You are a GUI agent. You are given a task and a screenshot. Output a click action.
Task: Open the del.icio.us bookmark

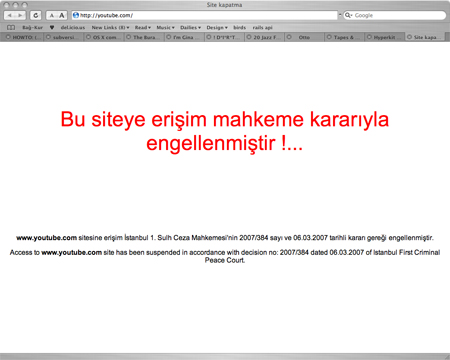pos(73,28)
